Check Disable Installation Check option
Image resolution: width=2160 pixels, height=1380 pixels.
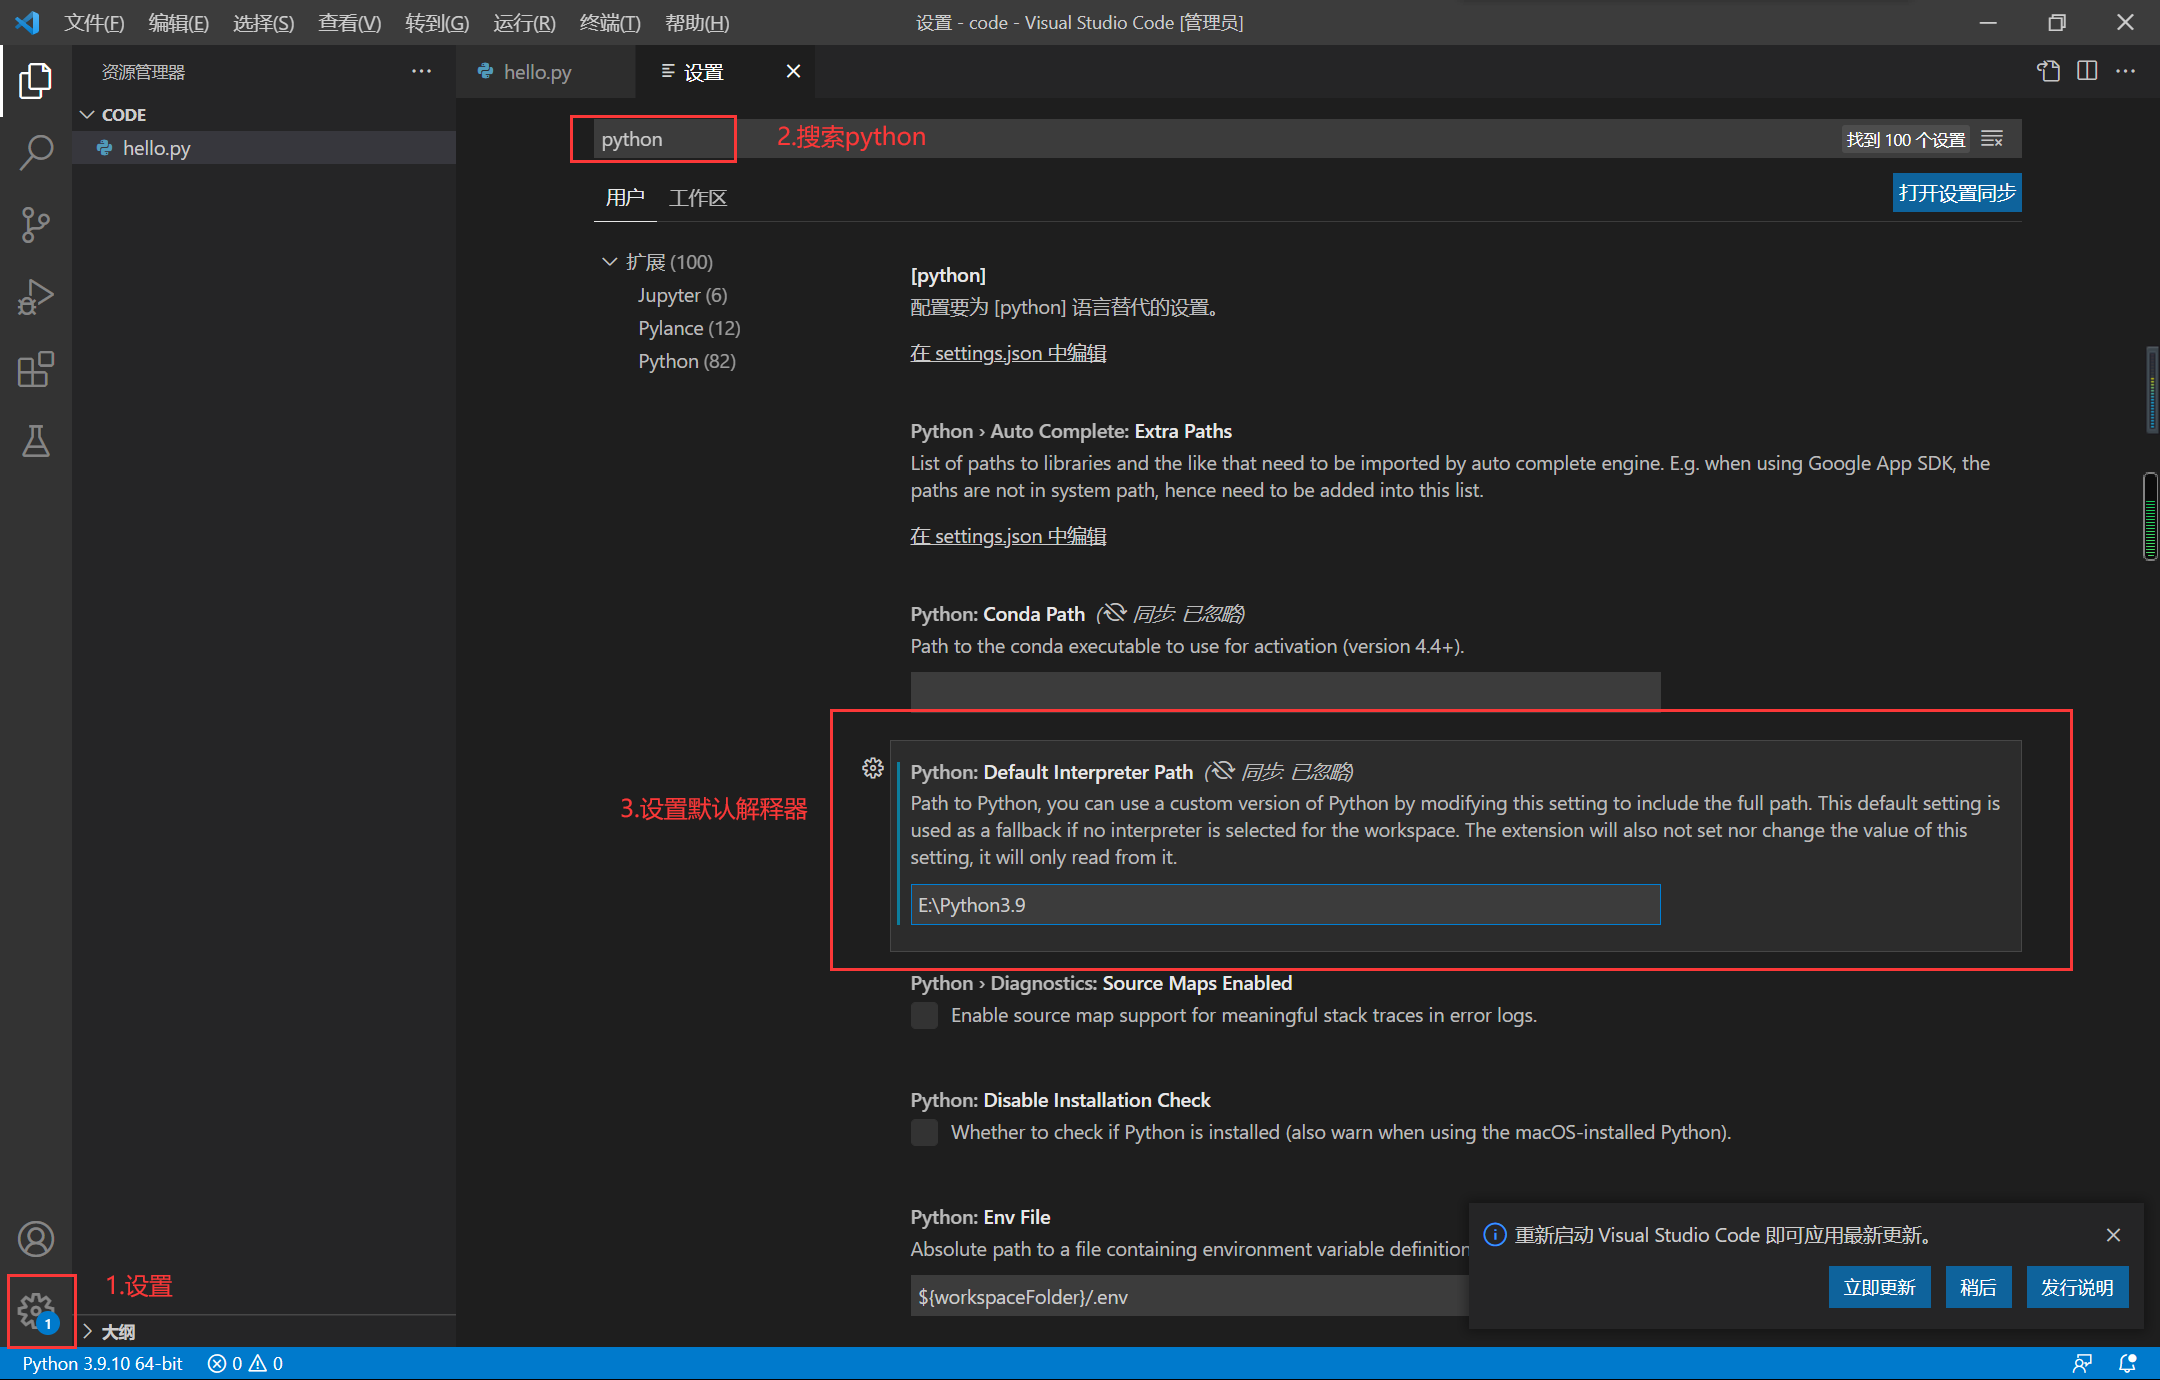[x=924, y=1133]
